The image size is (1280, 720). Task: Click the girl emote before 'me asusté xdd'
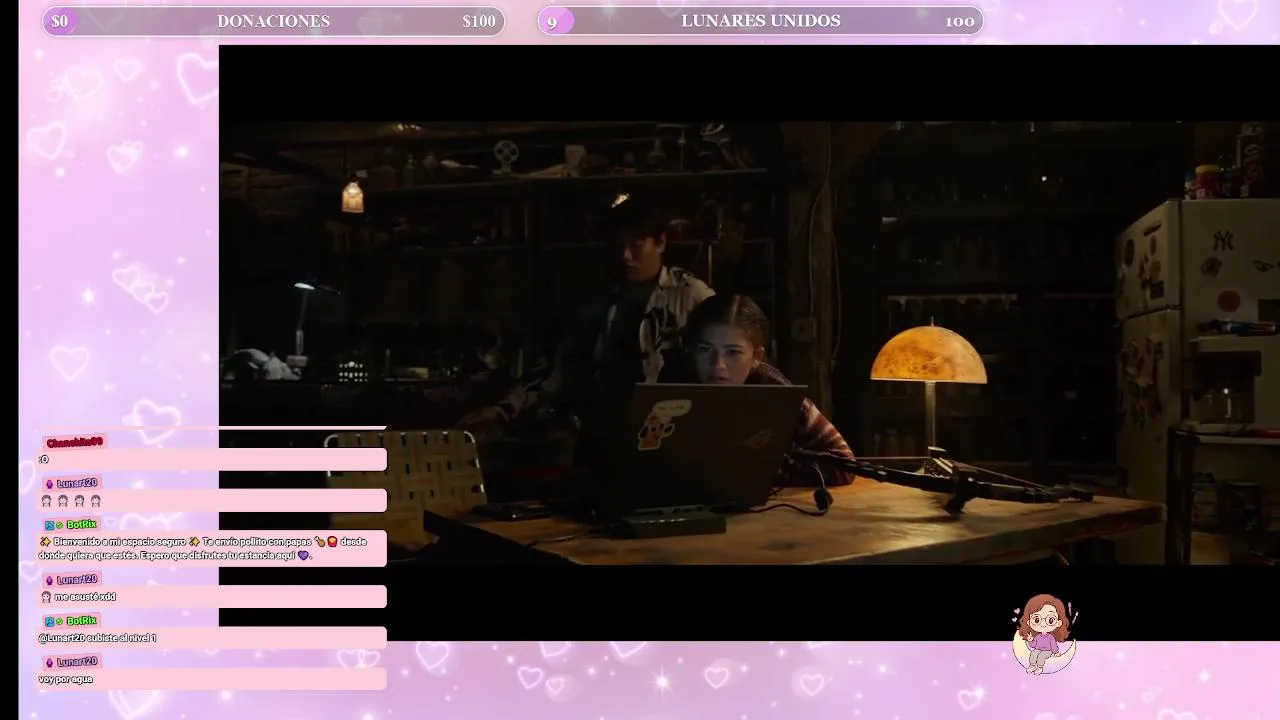tap(46, 597)
